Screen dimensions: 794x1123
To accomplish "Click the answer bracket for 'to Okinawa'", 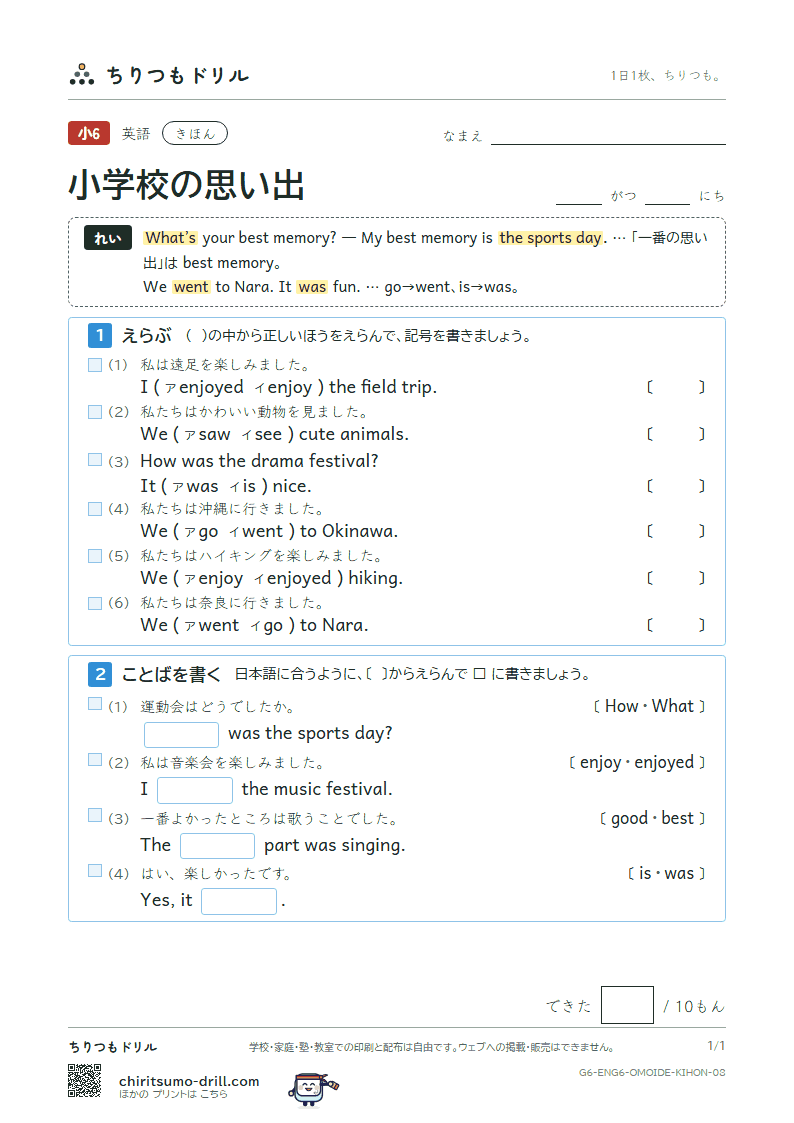I will click(676, 531).
